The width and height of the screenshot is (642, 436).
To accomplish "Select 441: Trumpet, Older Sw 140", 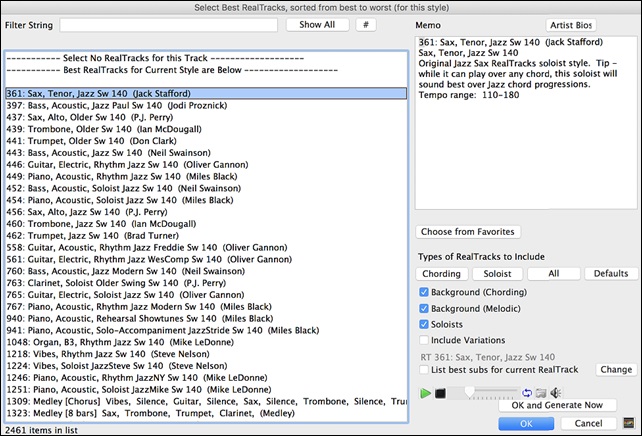I will [206, 141].
